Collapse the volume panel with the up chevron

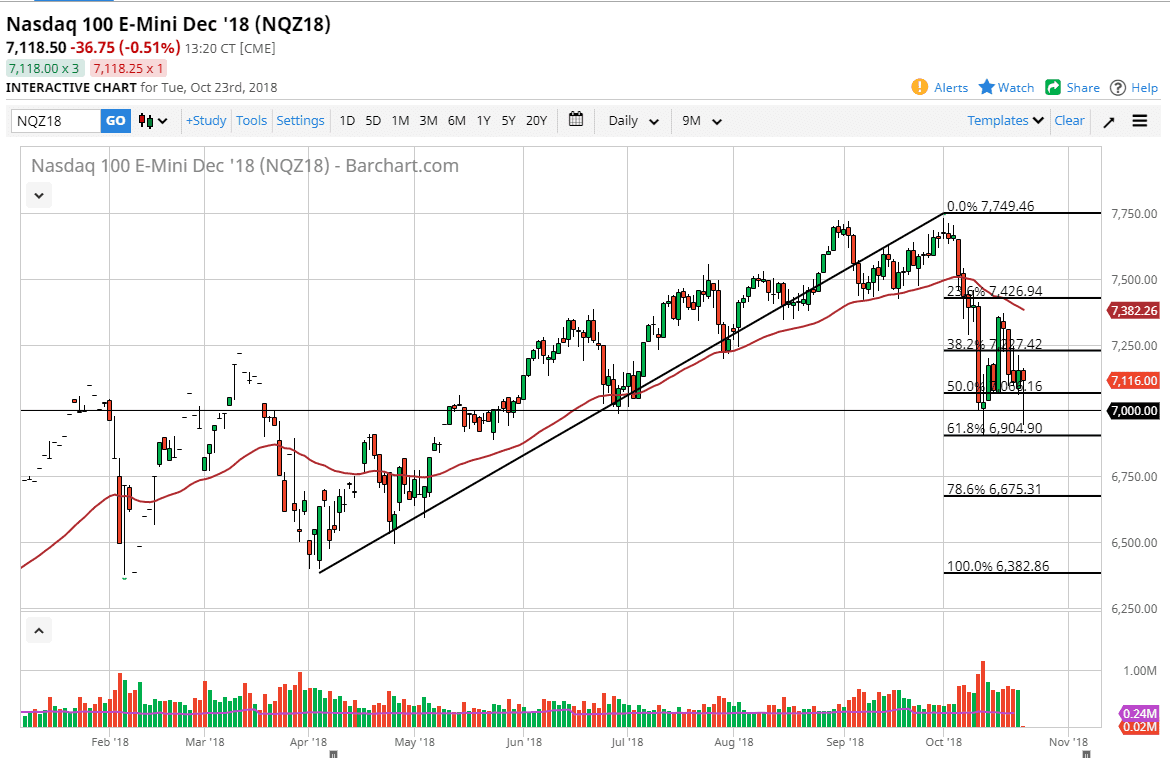tap(38, 630)
